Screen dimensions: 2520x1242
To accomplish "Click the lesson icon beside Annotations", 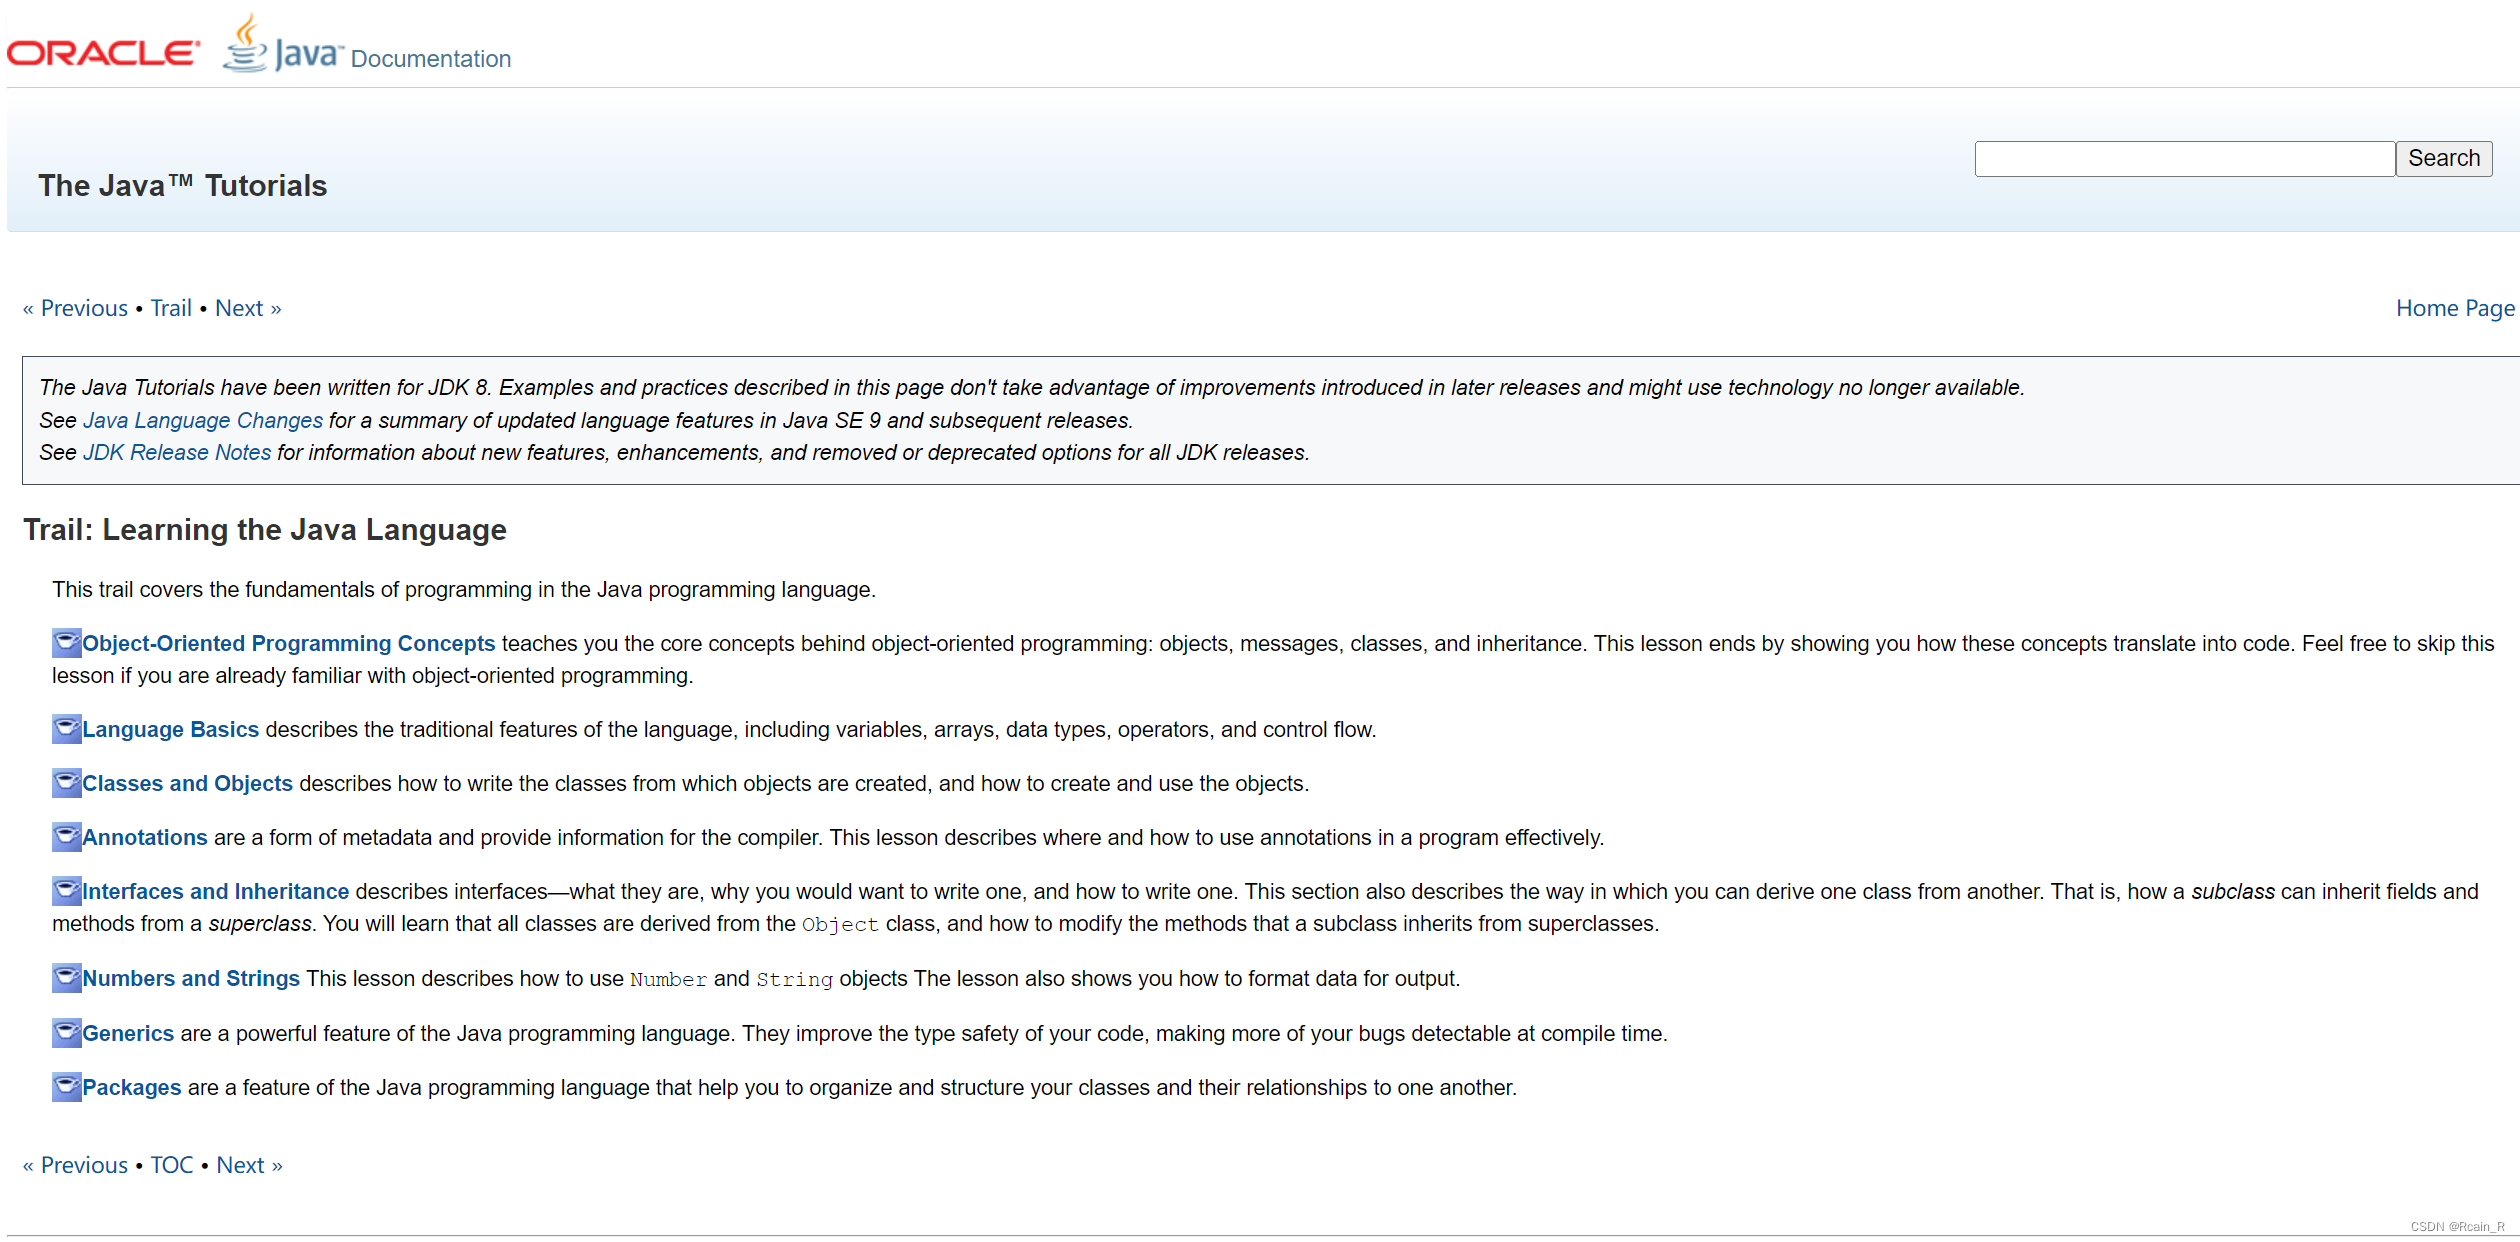I will click(66, 837).
